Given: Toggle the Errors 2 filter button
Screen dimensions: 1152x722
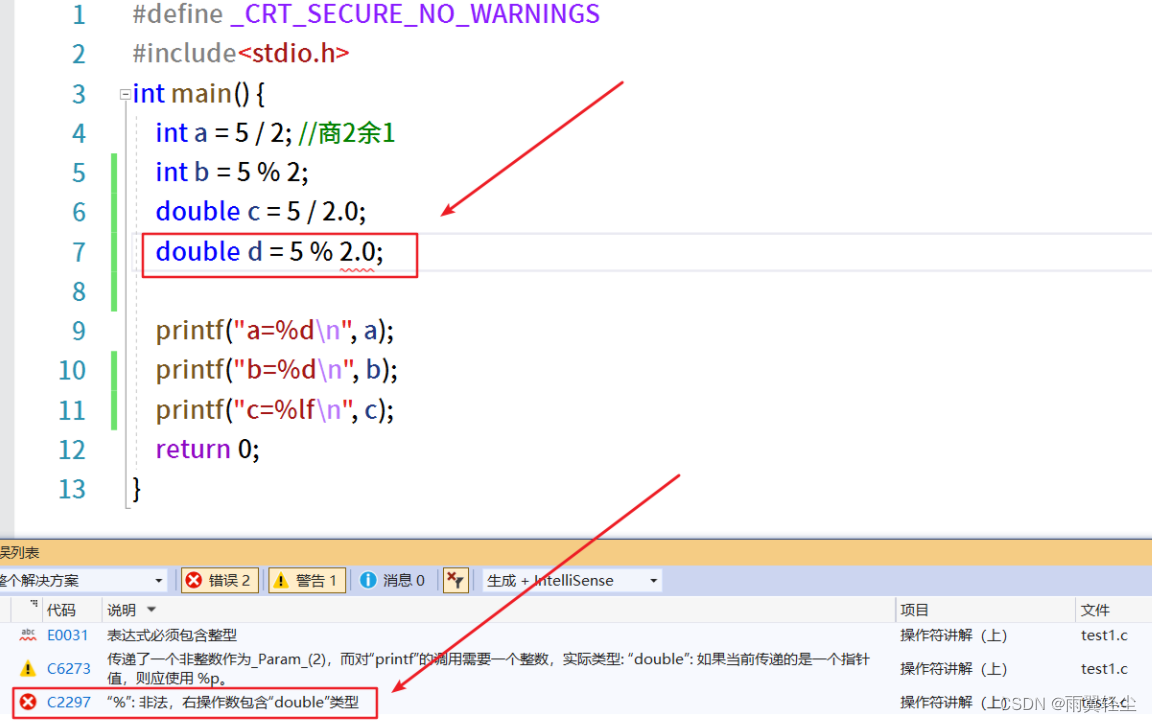Looking at the screenshot, I should (220, 580).
